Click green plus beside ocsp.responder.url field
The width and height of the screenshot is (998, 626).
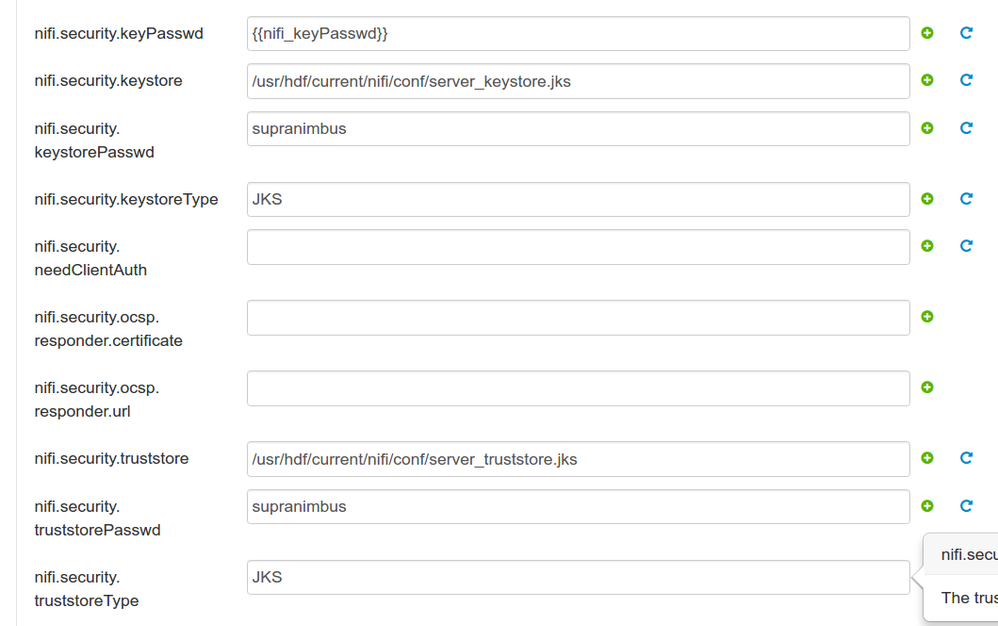pyautogui.click(x=927, y=387)
